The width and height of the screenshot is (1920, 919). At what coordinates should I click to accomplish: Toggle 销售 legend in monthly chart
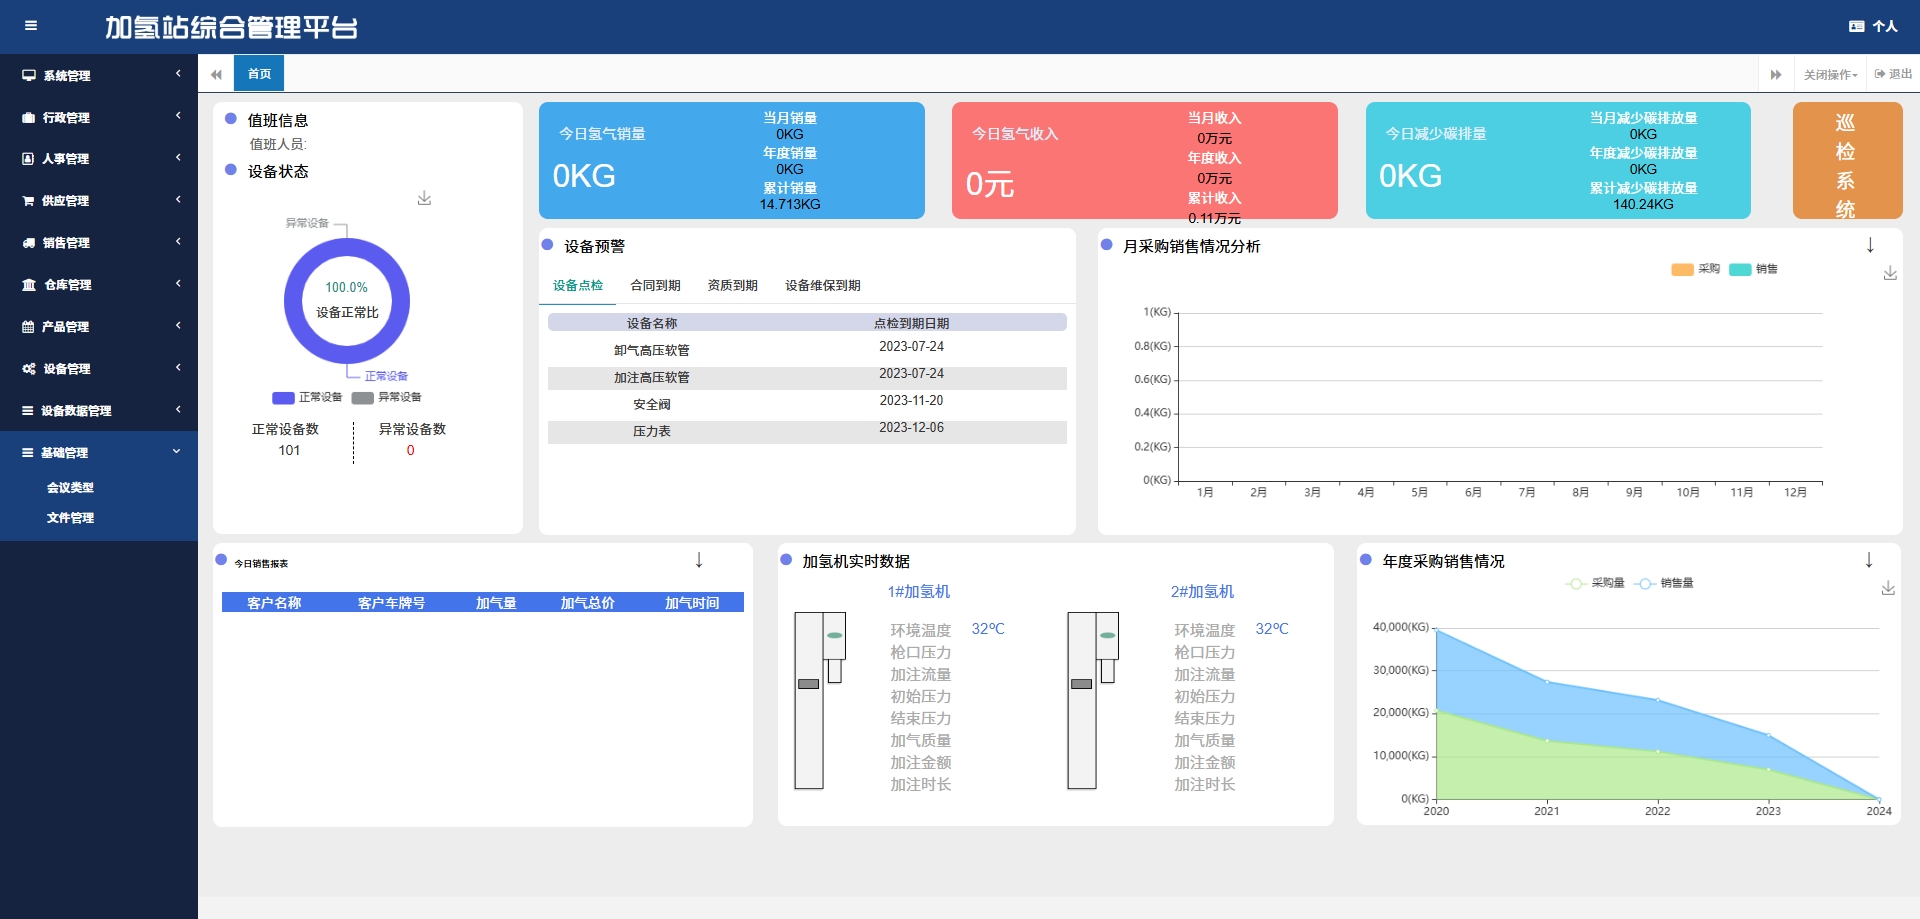coord(1754,269)
